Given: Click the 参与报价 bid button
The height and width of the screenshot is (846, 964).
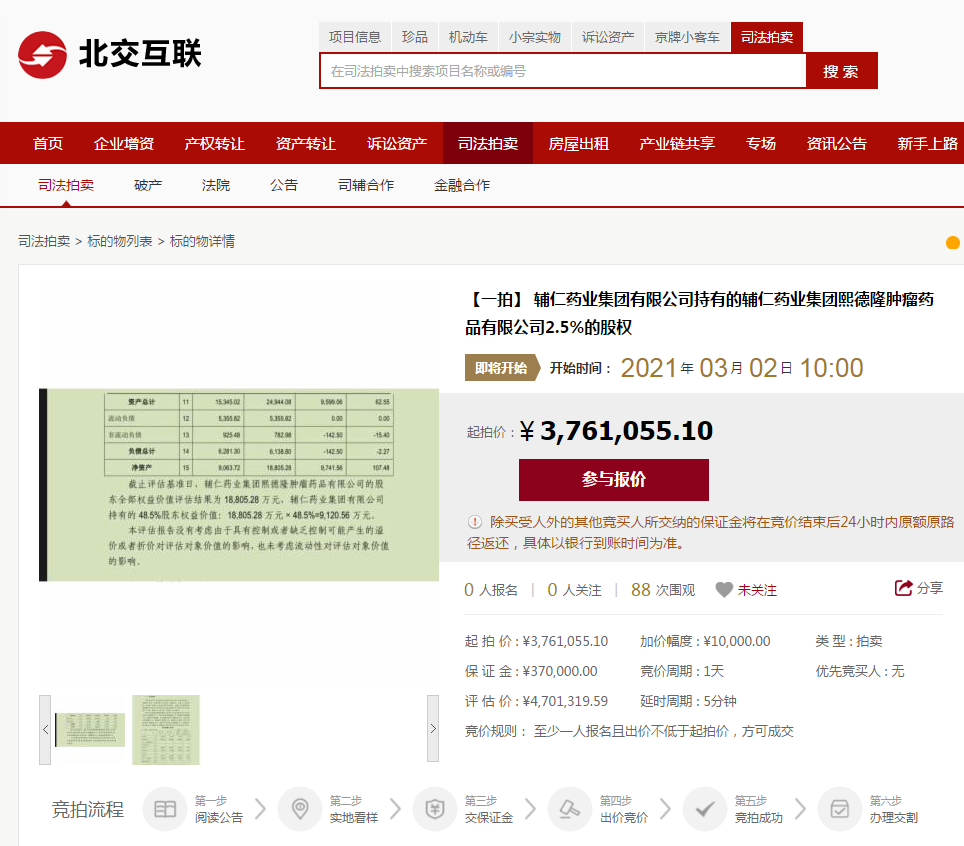Looking at the screenshot, I should point(614,480).
